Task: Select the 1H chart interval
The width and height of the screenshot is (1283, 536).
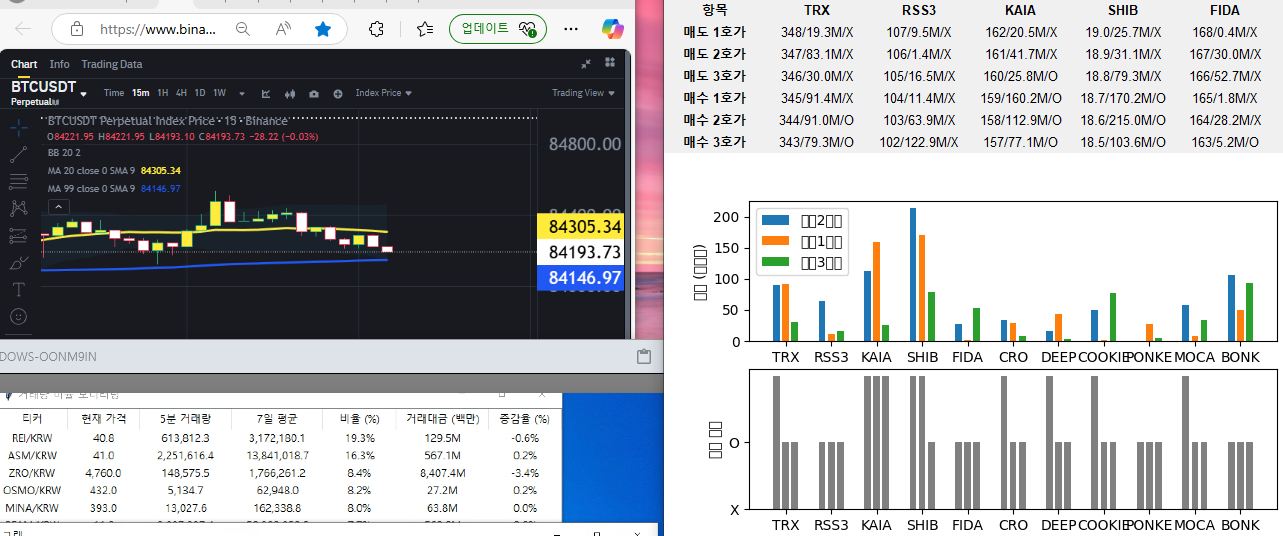Action: click(x=163, y=93)
